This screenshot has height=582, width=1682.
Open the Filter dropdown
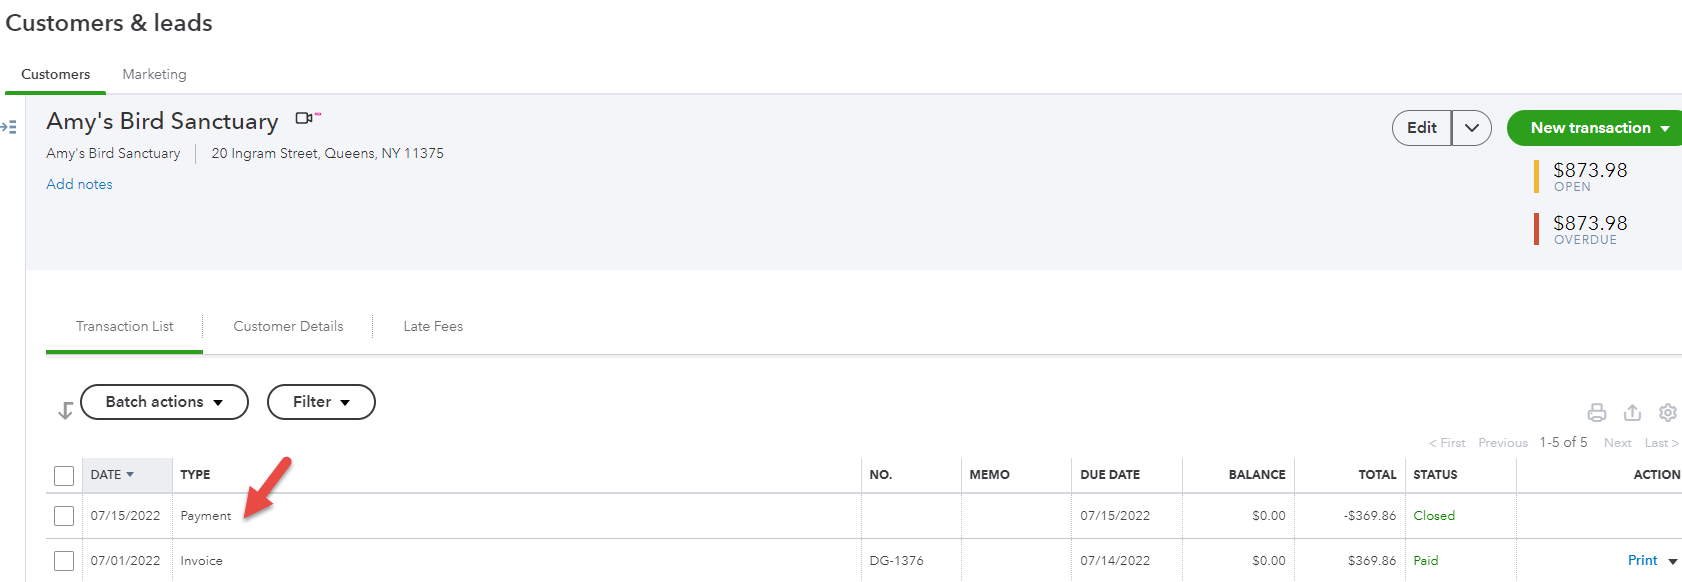(321, 402)
